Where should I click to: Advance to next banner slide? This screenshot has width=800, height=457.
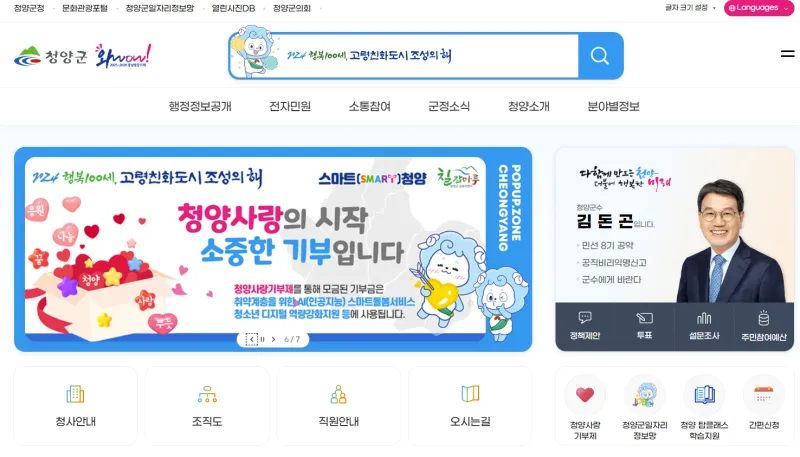(x=273, y=339)
